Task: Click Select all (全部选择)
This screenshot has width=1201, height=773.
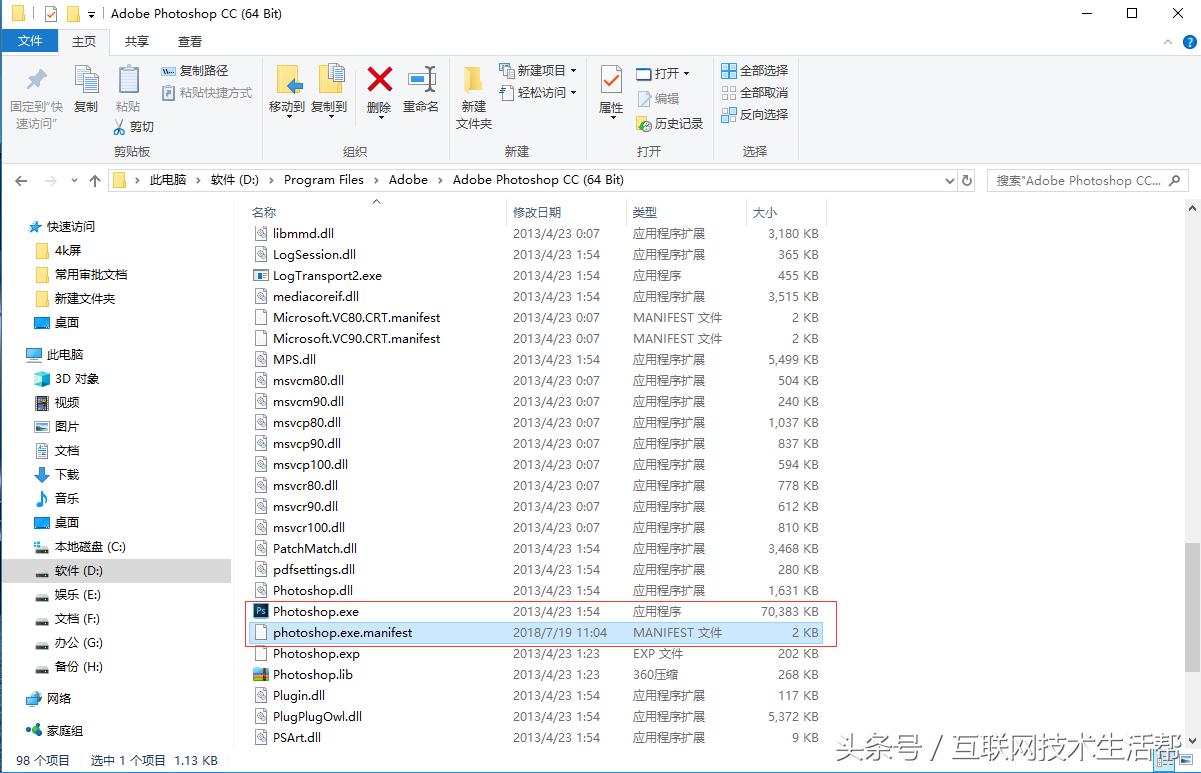Action: (x=755, y=71)
